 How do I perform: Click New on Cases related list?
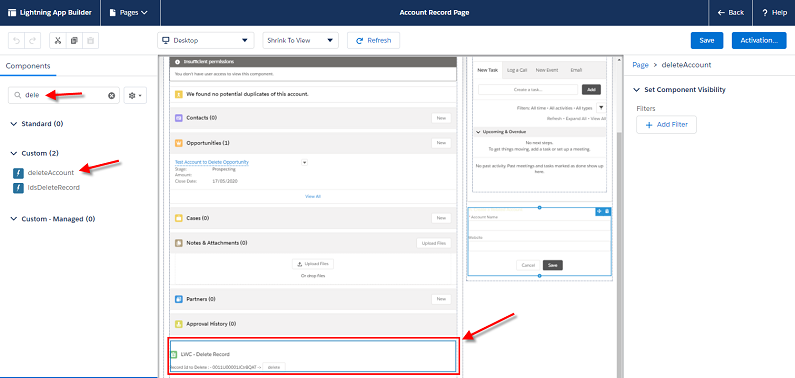point(441,218)
